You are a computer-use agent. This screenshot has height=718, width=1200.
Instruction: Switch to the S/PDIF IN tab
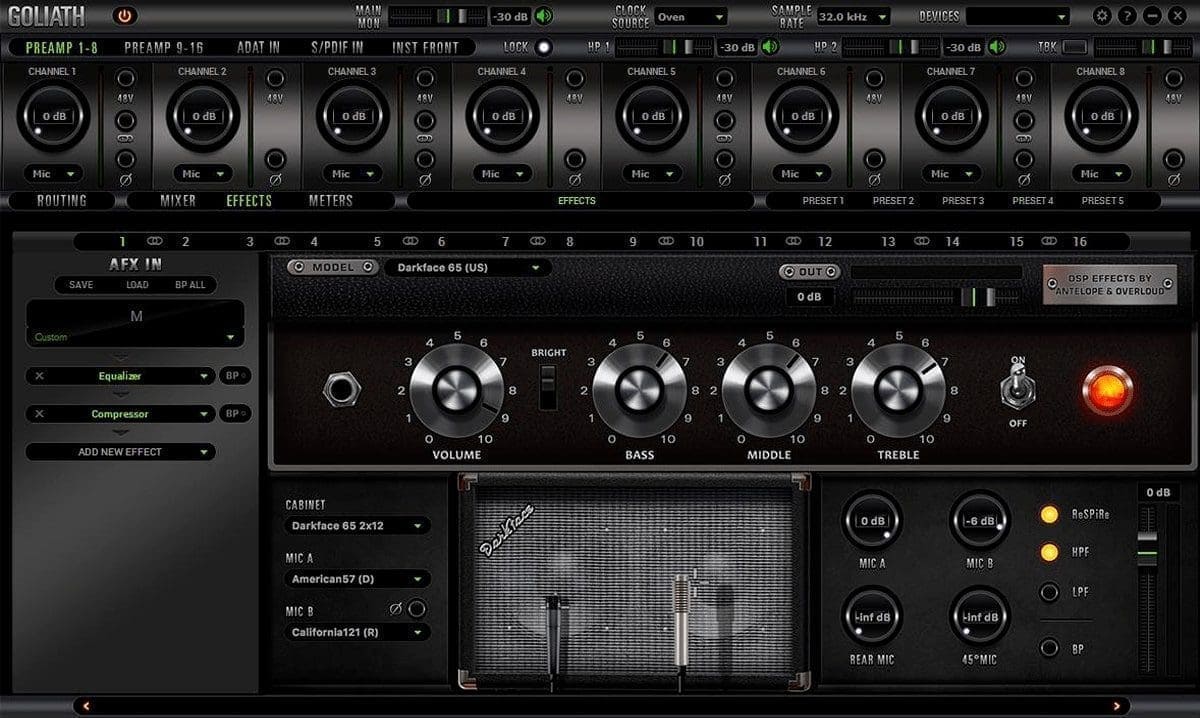point(337,47)
